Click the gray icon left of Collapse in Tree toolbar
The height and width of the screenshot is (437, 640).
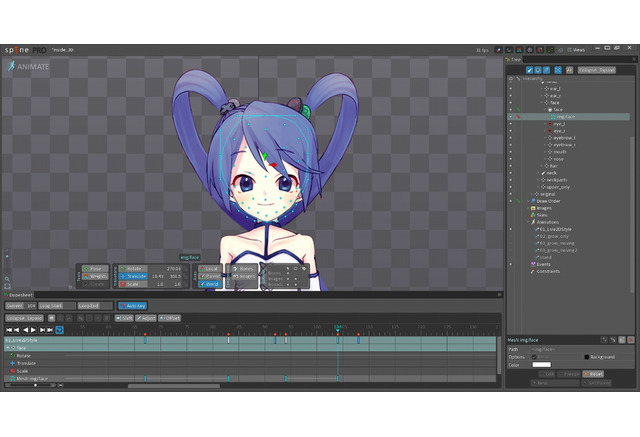pyautogui.click(x=569, y=70)
